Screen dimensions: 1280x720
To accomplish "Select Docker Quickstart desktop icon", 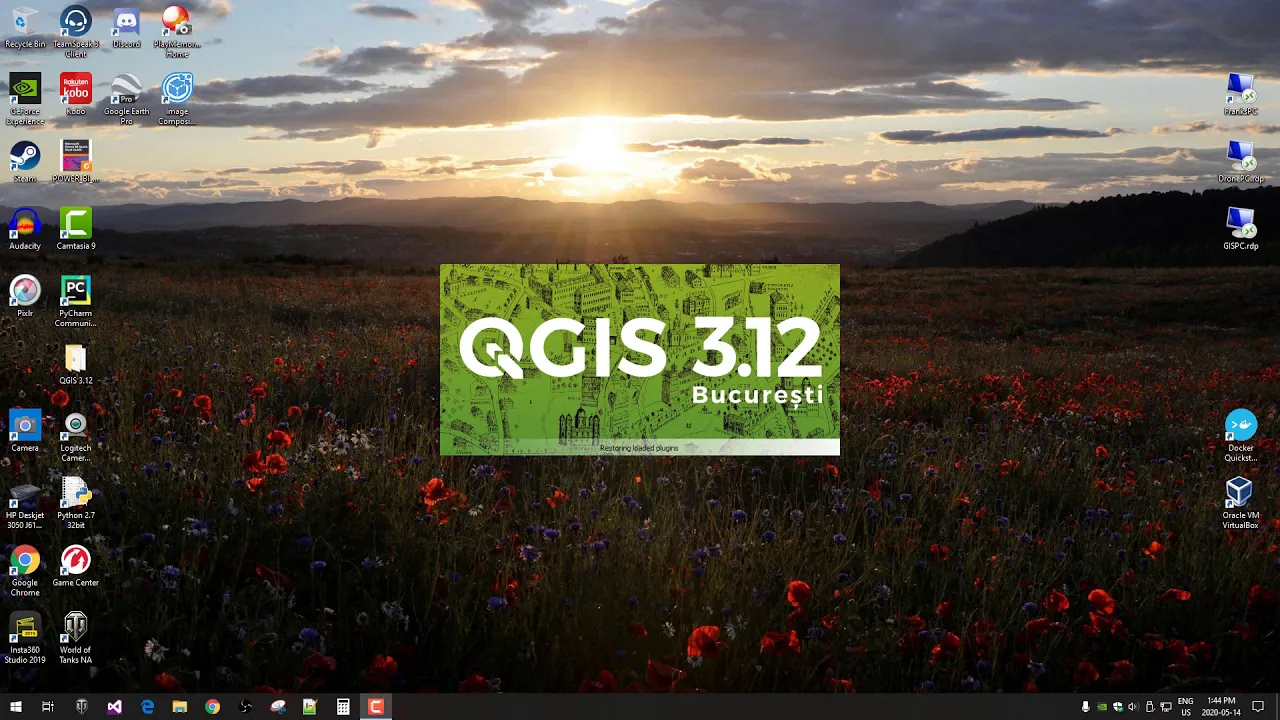I will [1240, 436].
